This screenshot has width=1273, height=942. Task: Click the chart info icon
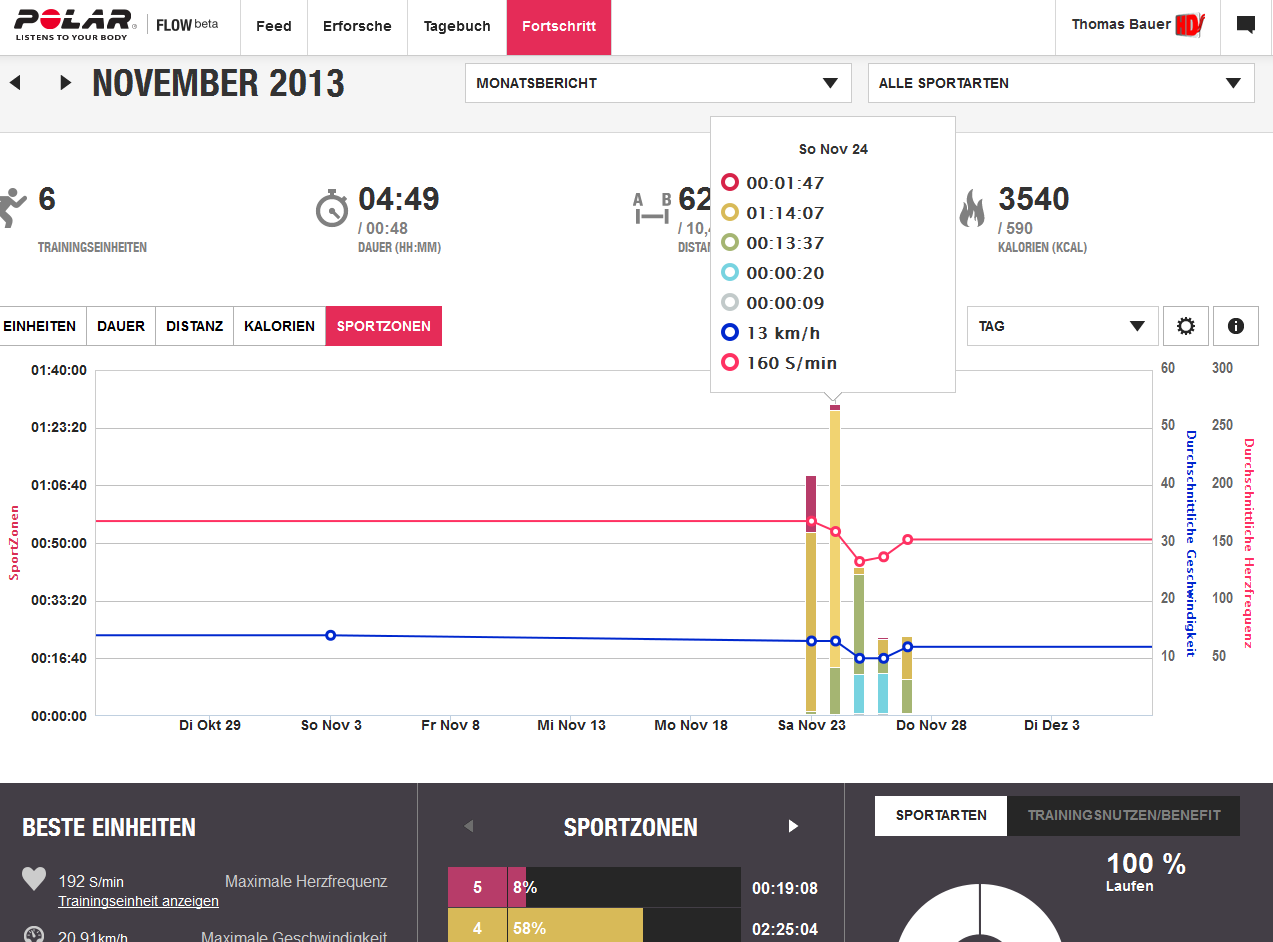[x=1235, y=326]
